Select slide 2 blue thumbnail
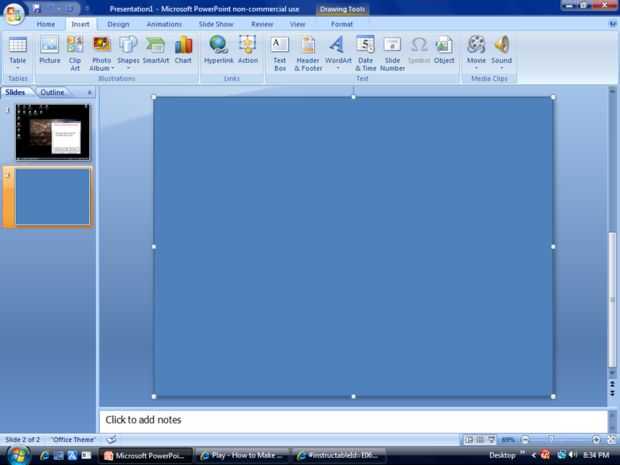Screen dimensions: 620x465 pyautogui.click(x=52, y=197)
